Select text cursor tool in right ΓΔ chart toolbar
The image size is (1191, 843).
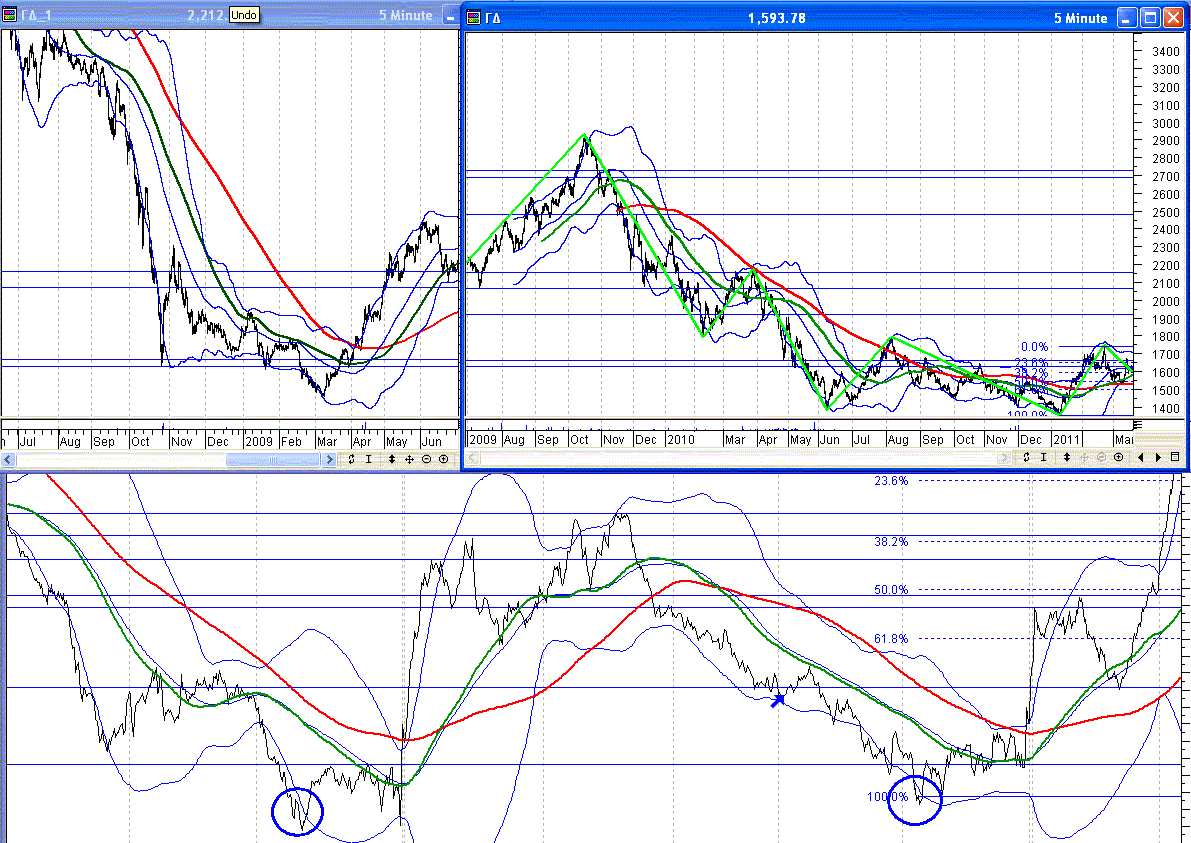click(x=1043, y=457)
